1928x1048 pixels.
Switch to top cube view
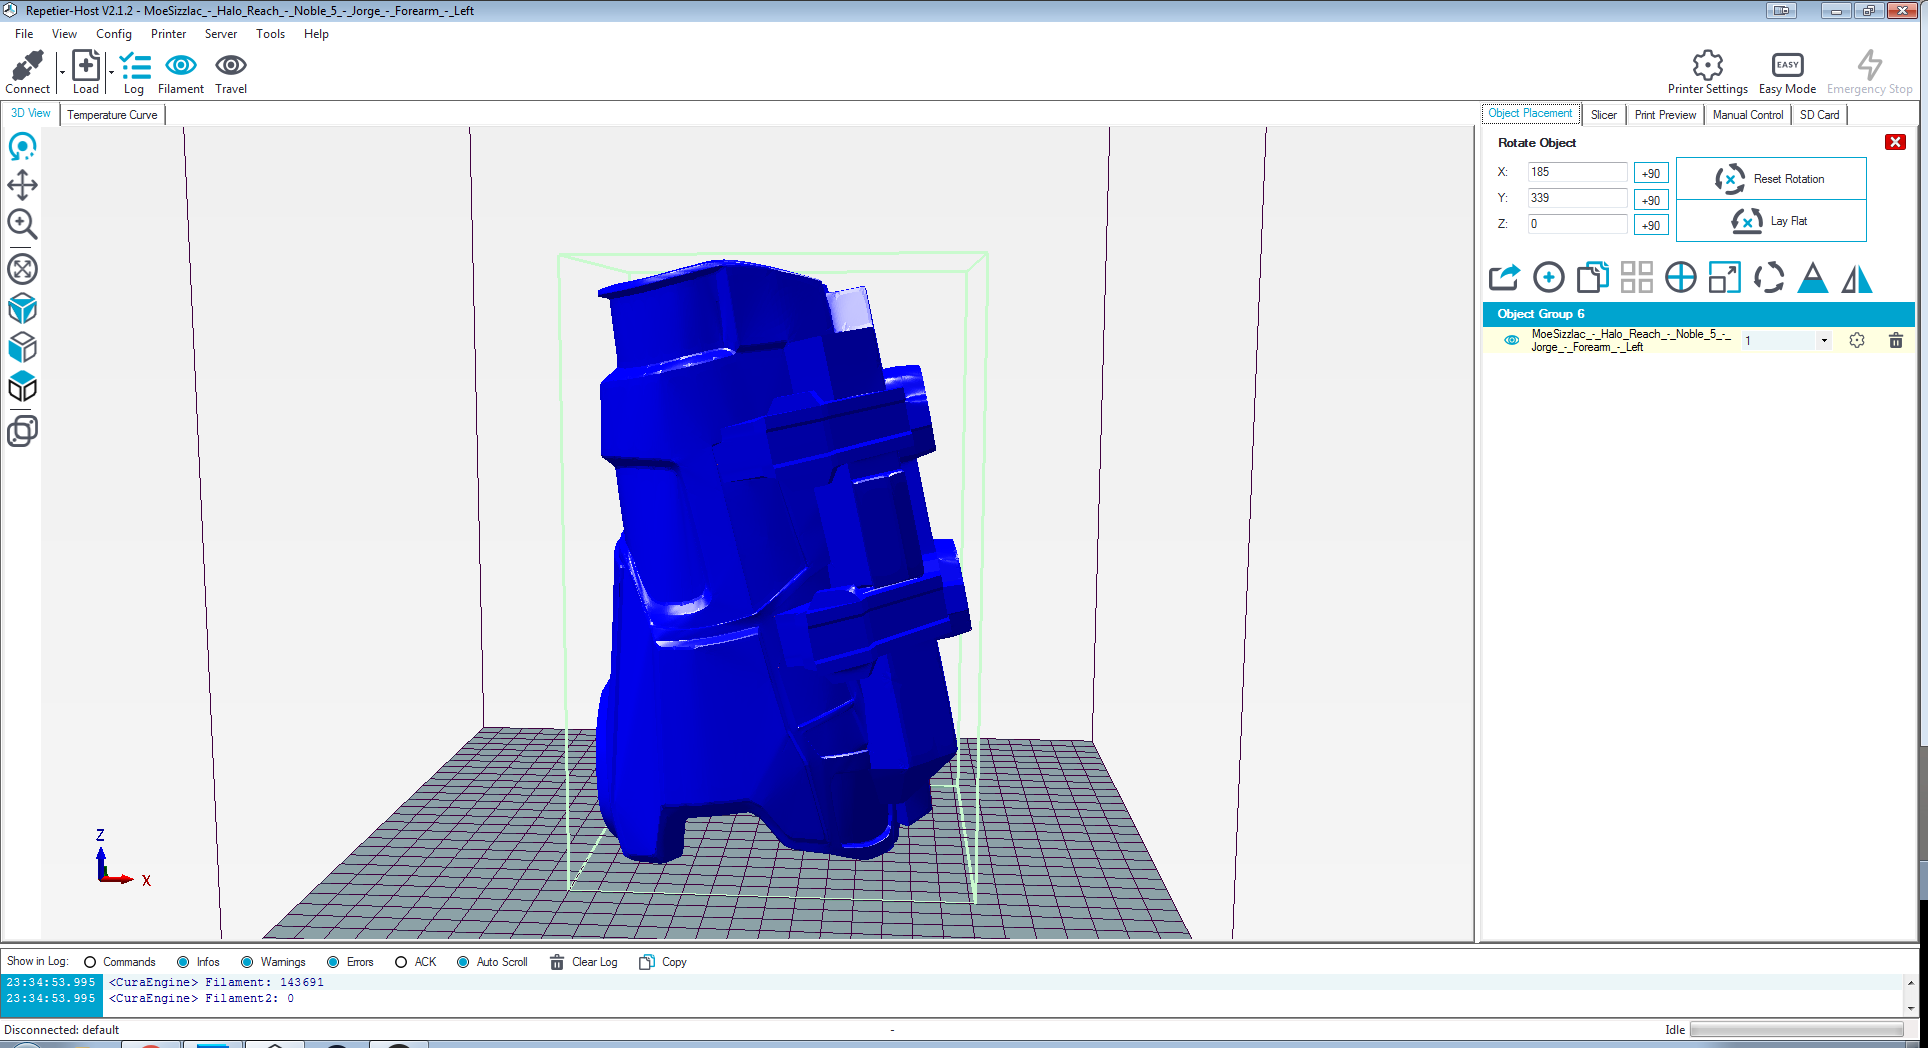tap(22, 387)
